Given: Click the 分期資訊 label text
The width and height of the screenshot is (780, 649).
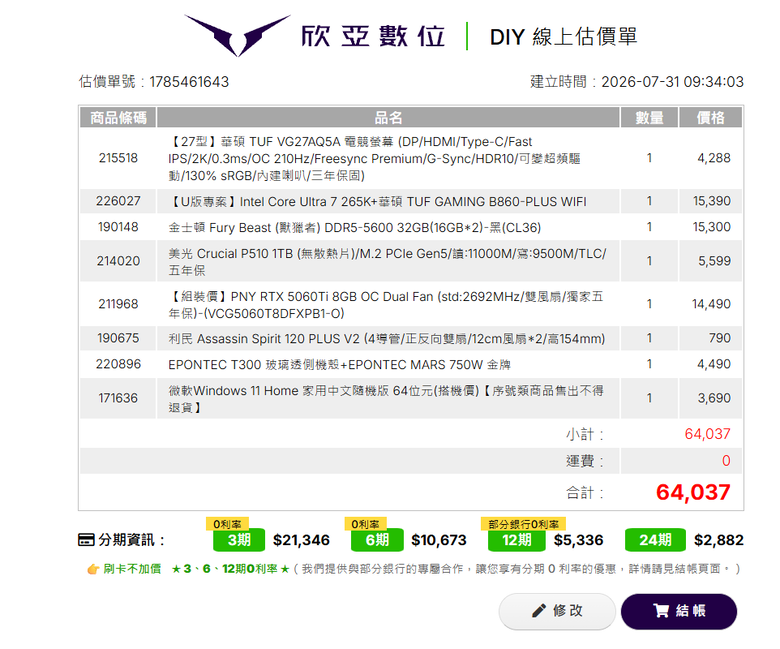Looking at the screenshot, I should click(x=131, y=540).
